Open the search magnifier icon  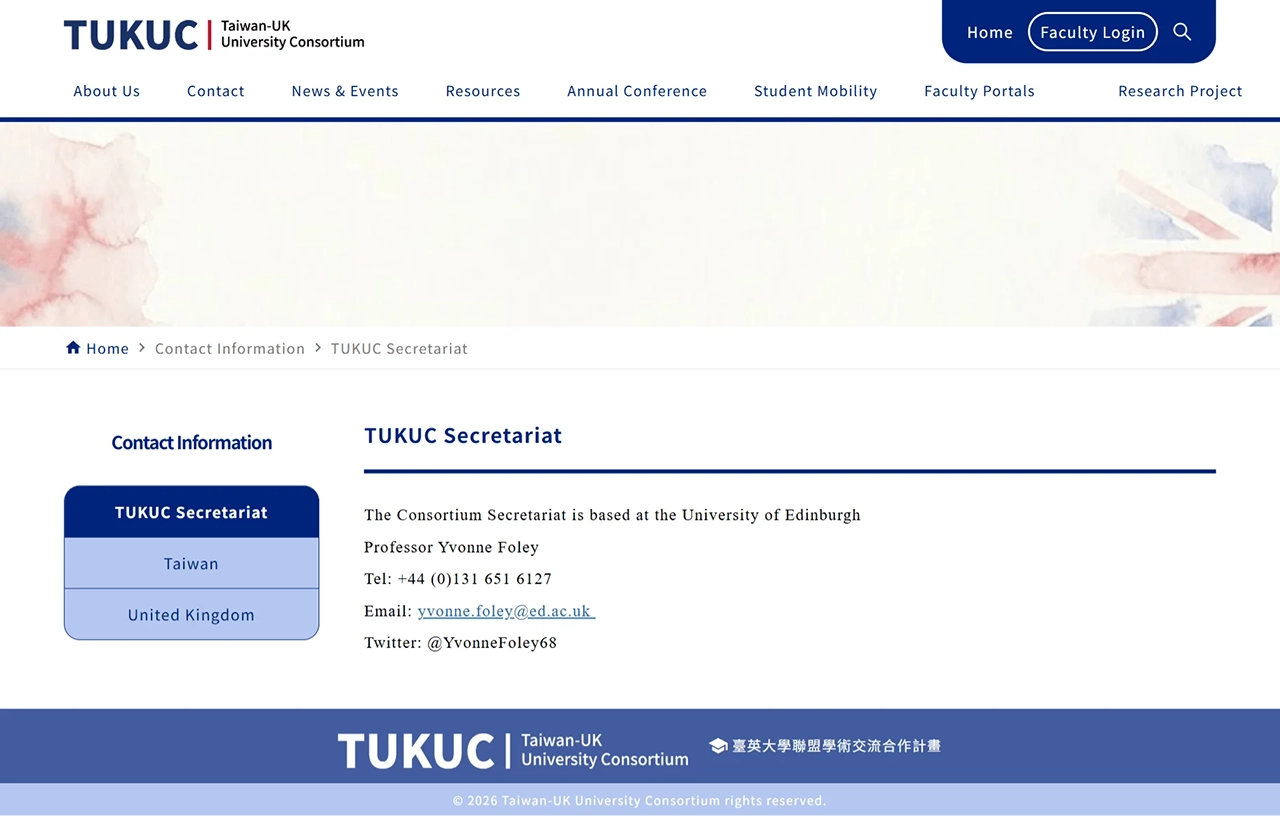point(1182,32)
